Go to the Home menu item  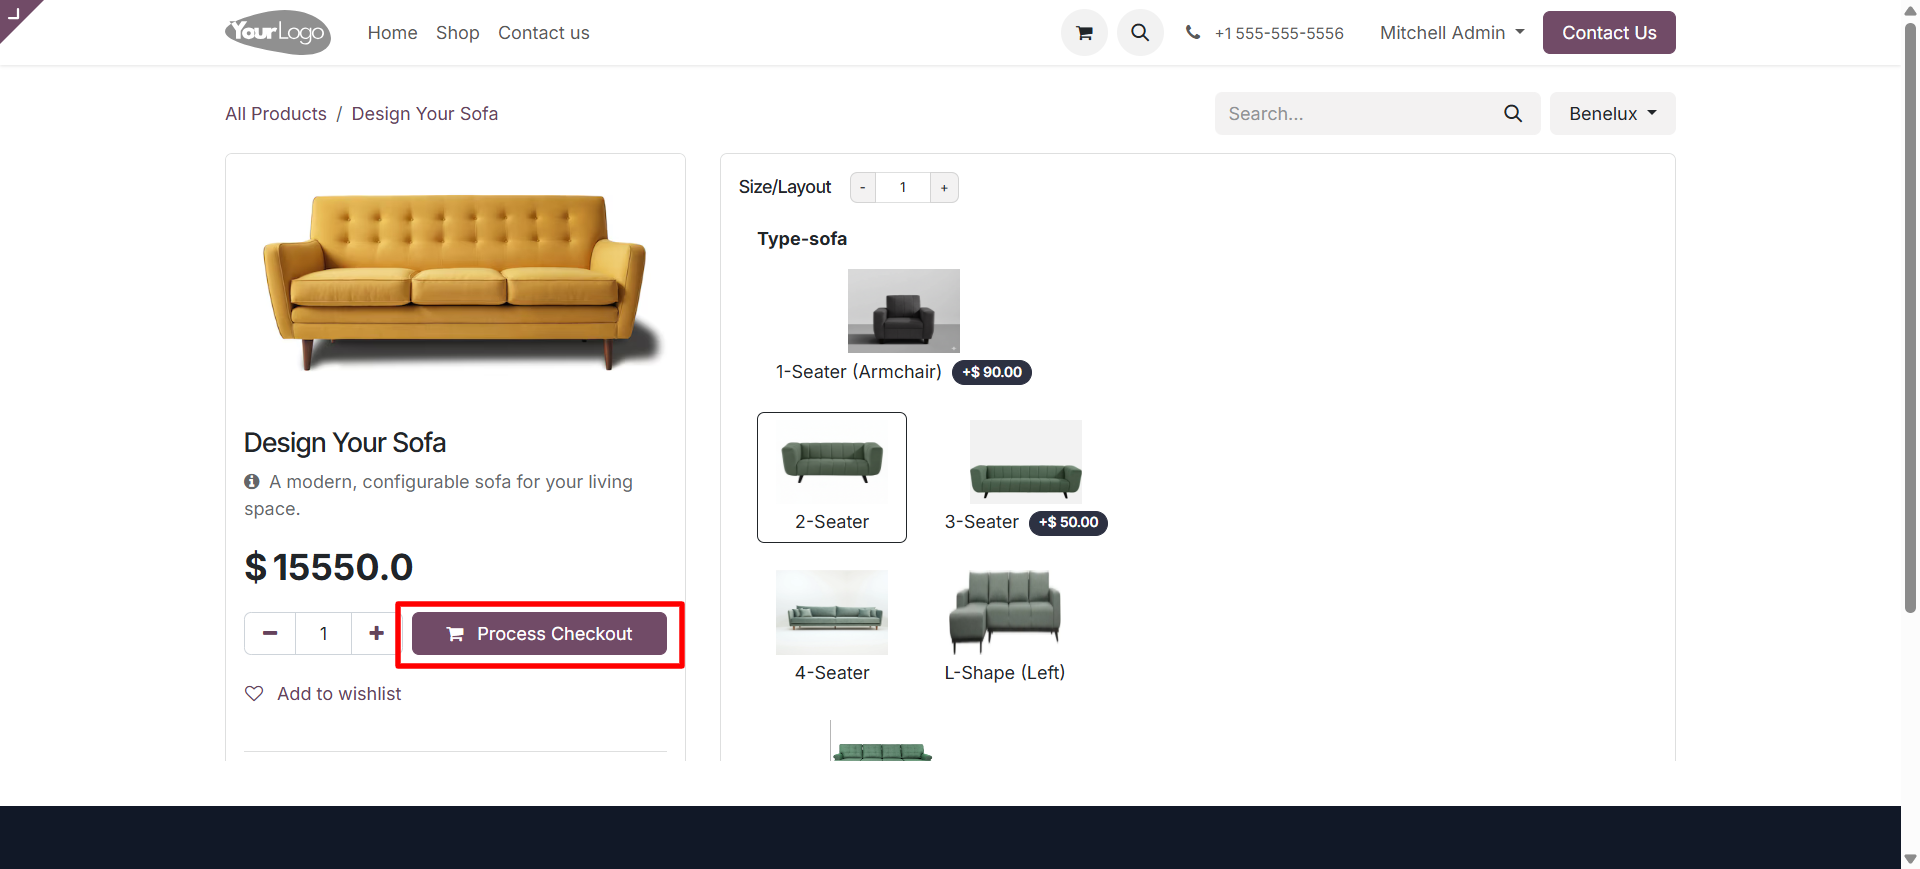tap(392, 33)
